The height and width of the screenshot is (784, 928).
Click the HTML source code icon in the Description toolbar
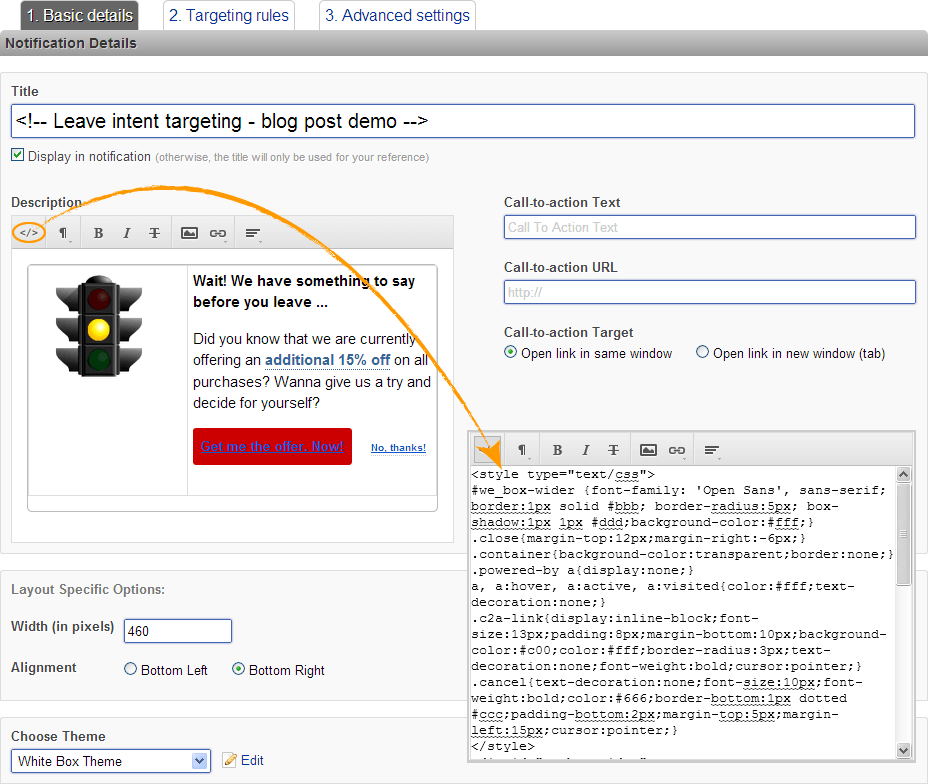tap(29, 233)
